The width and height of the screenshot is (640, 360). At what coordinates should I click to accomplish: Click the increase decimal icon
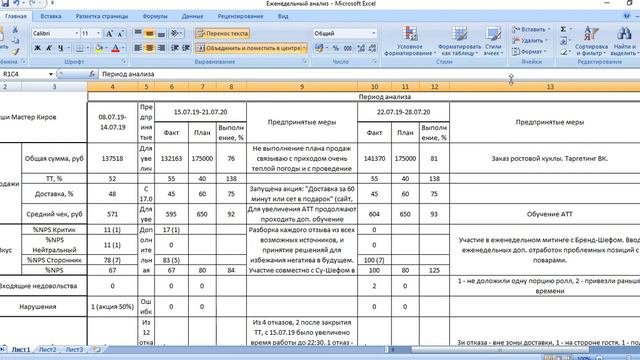pos(361,48)
